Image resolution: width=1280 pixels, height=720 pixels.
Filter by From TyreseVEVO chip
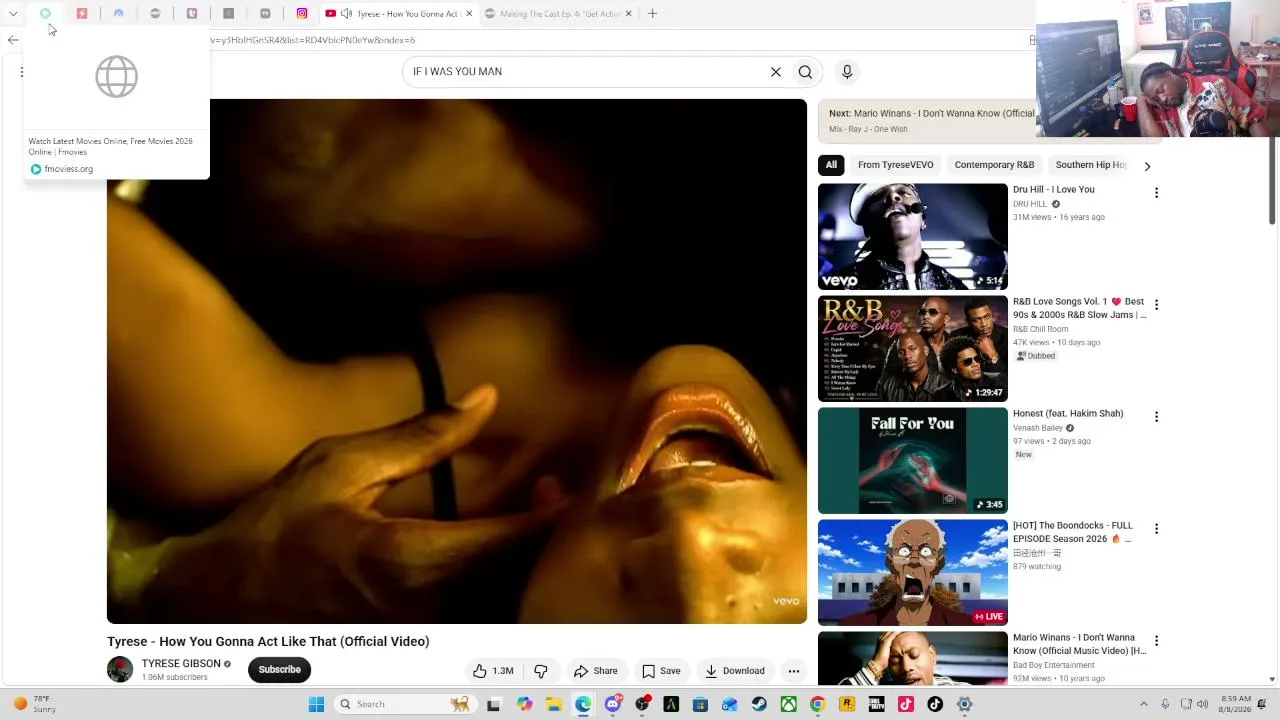tap(896, 165)
